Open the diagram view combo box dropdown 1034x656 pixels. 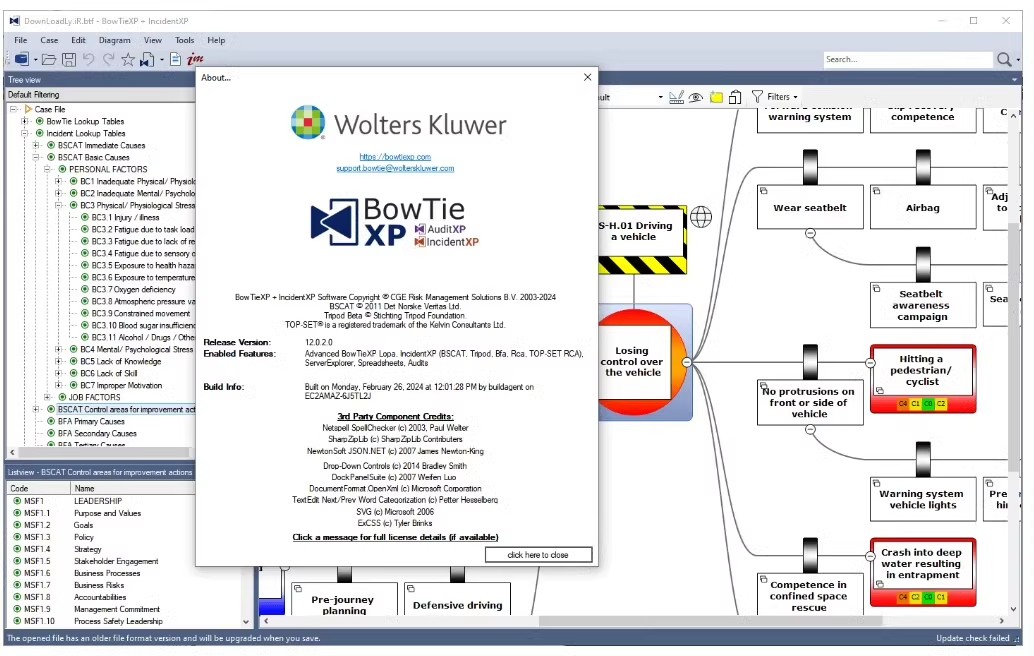[660, 98]
